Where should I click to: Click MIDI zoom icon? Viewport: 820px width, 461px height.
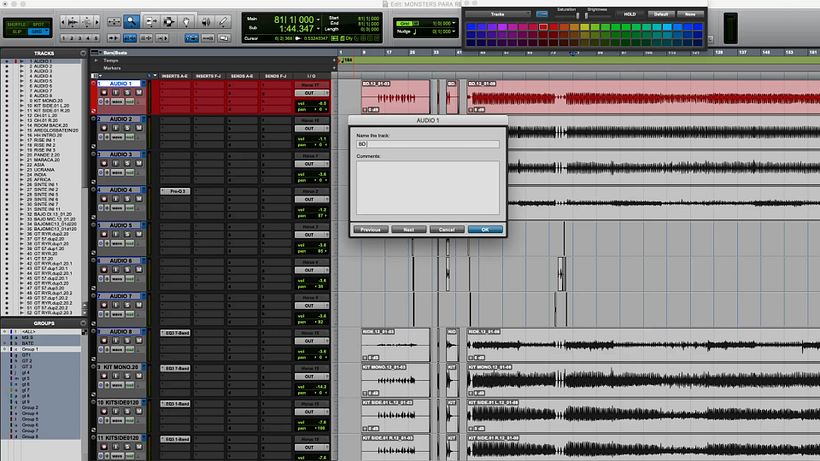pyautogui.click(x=86, y=22)
